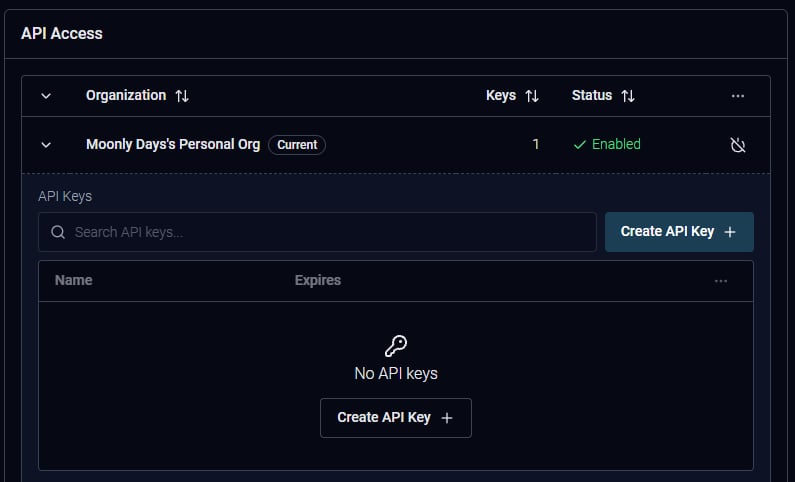Click filled Create API Key button
The width and height of the screenshot is (795, 482).
679,232
